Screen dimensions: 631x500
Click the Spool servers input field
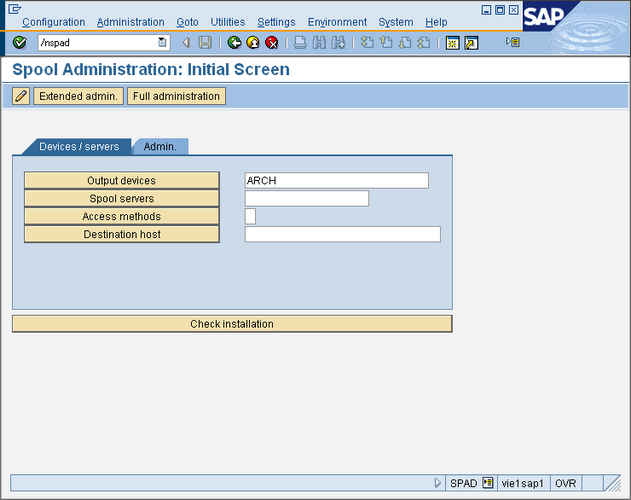pyautogui.click(x=306, y=198)
